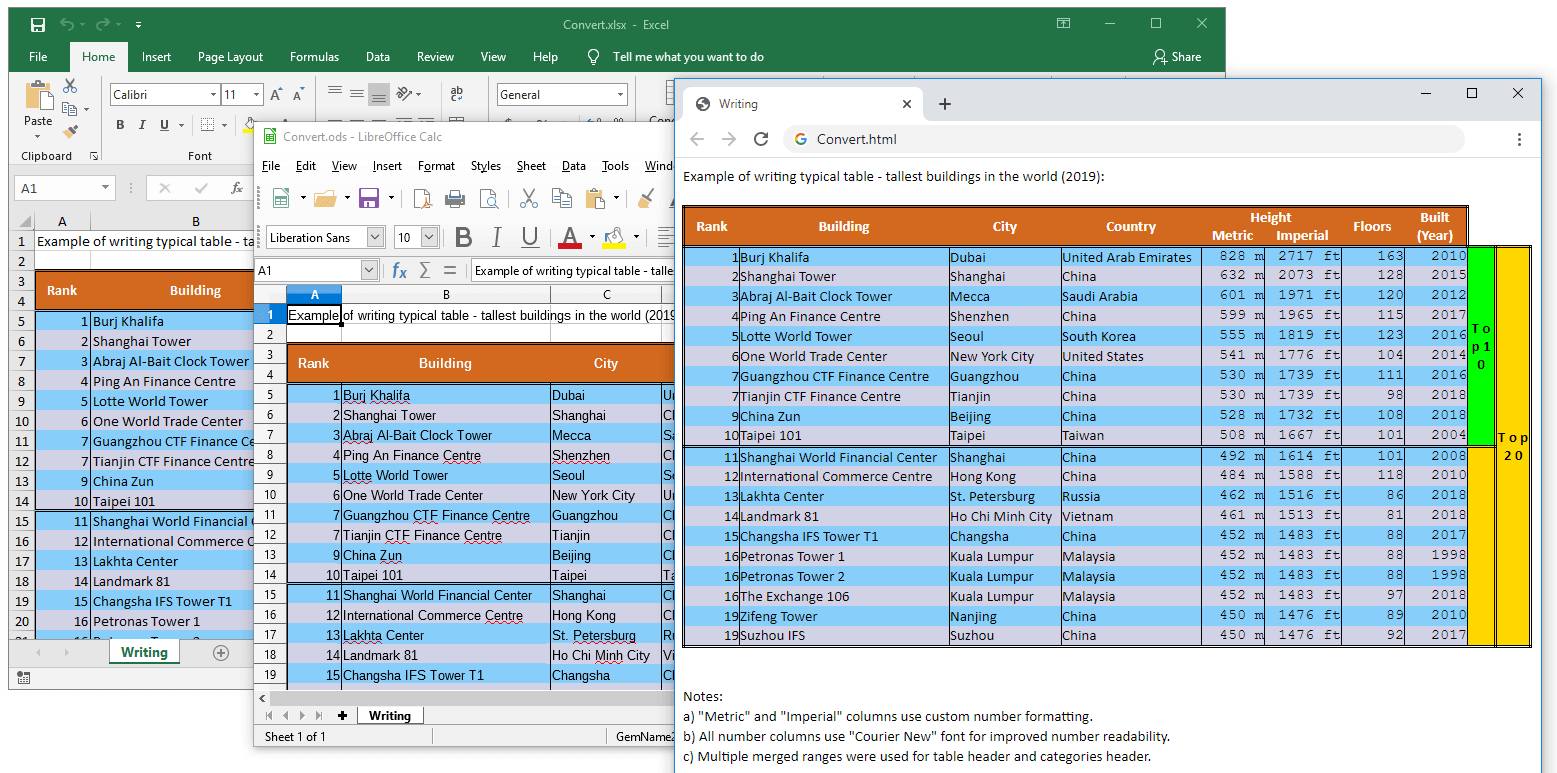
Task: Open Excel's General number format dropdown
Action: pyautogui.click(x=620, y=94)
